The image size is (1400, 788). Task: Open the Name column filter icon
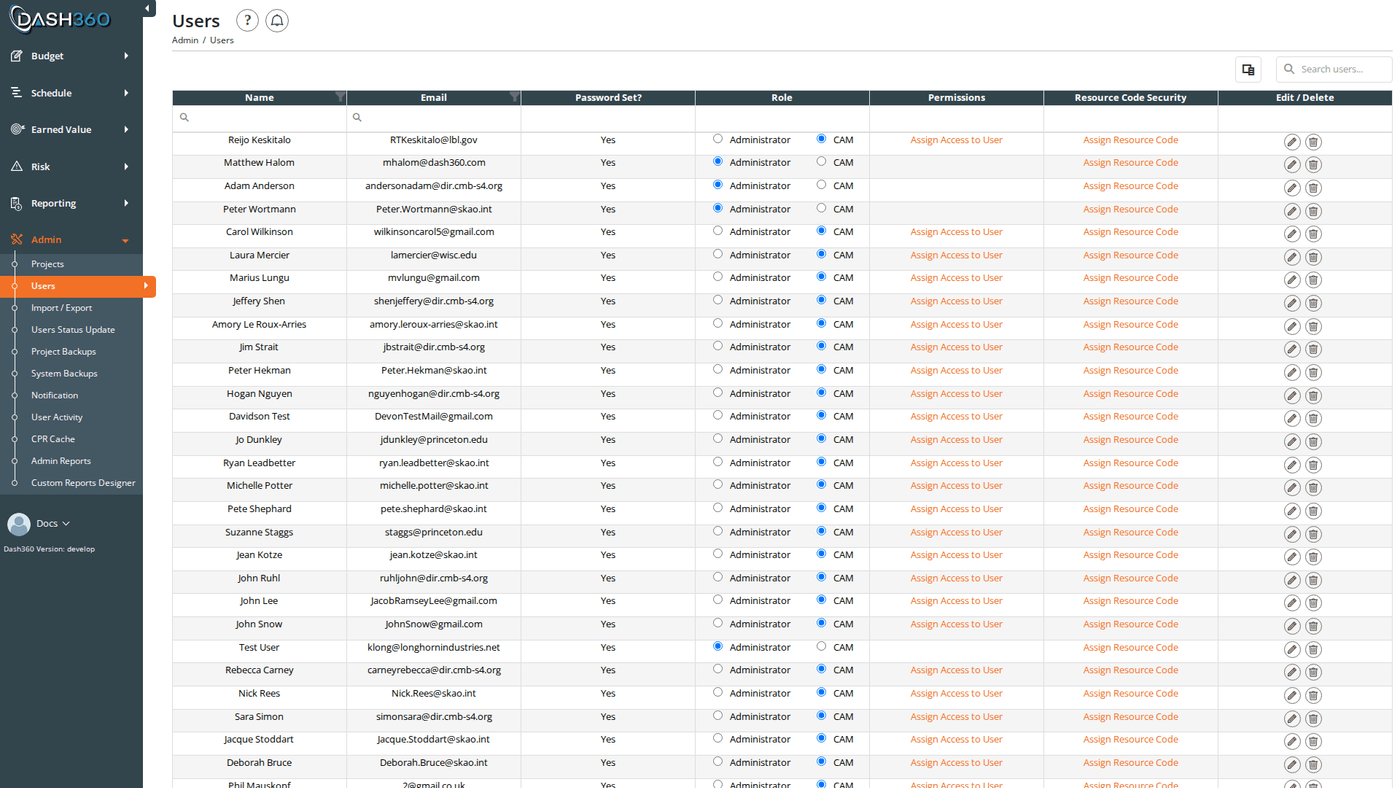(x=340, y=97)
